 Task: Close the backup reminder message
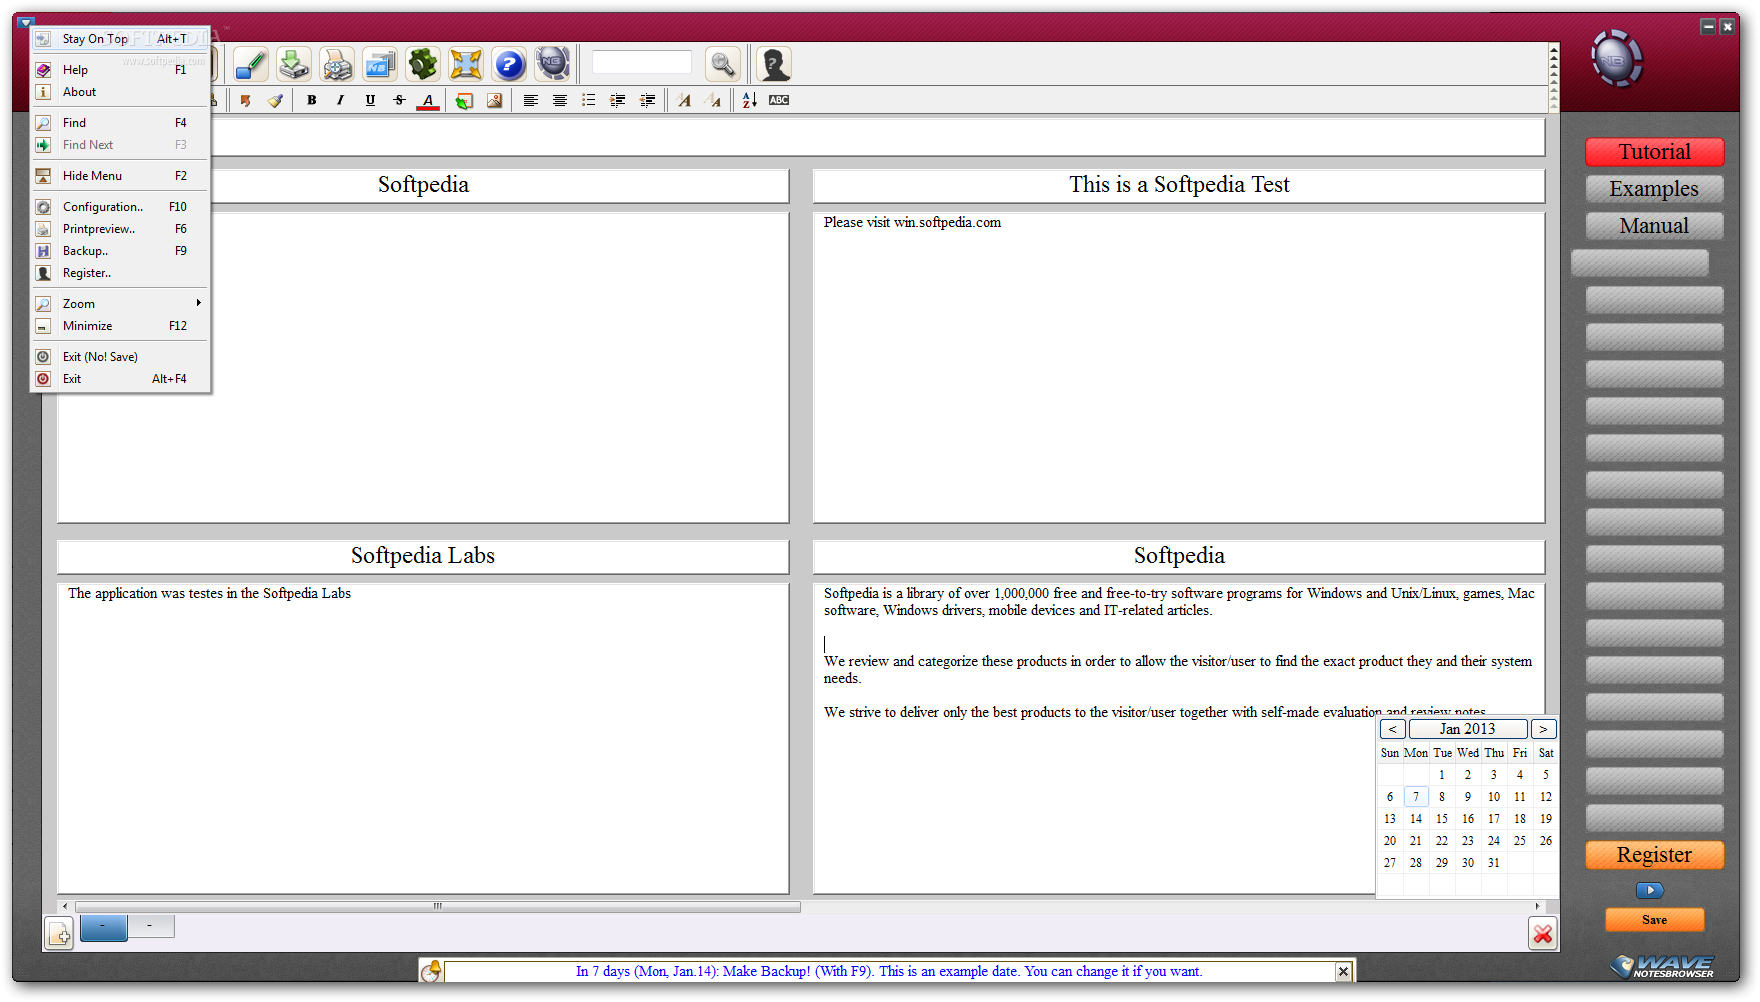1343,971
